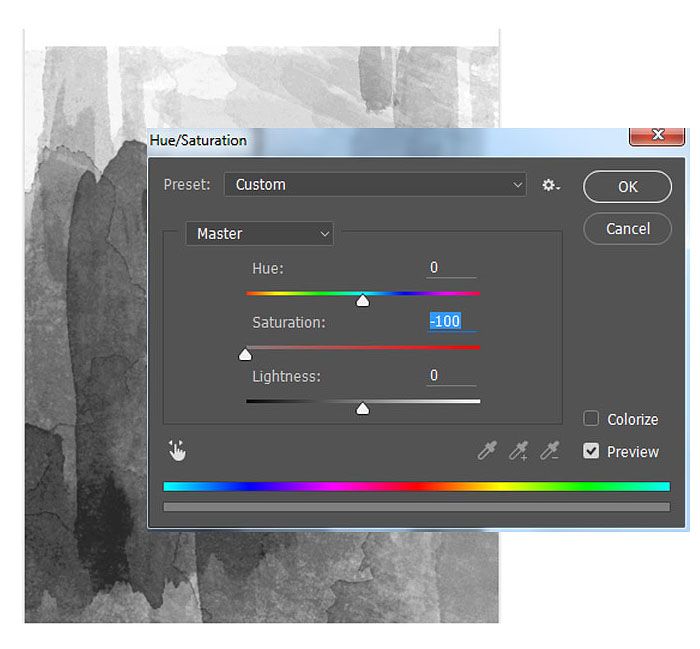The height and width of the screenshot is (649, 700).
Task: Close the Hue/Saturation dialog with X
Action: pos(657,136)
